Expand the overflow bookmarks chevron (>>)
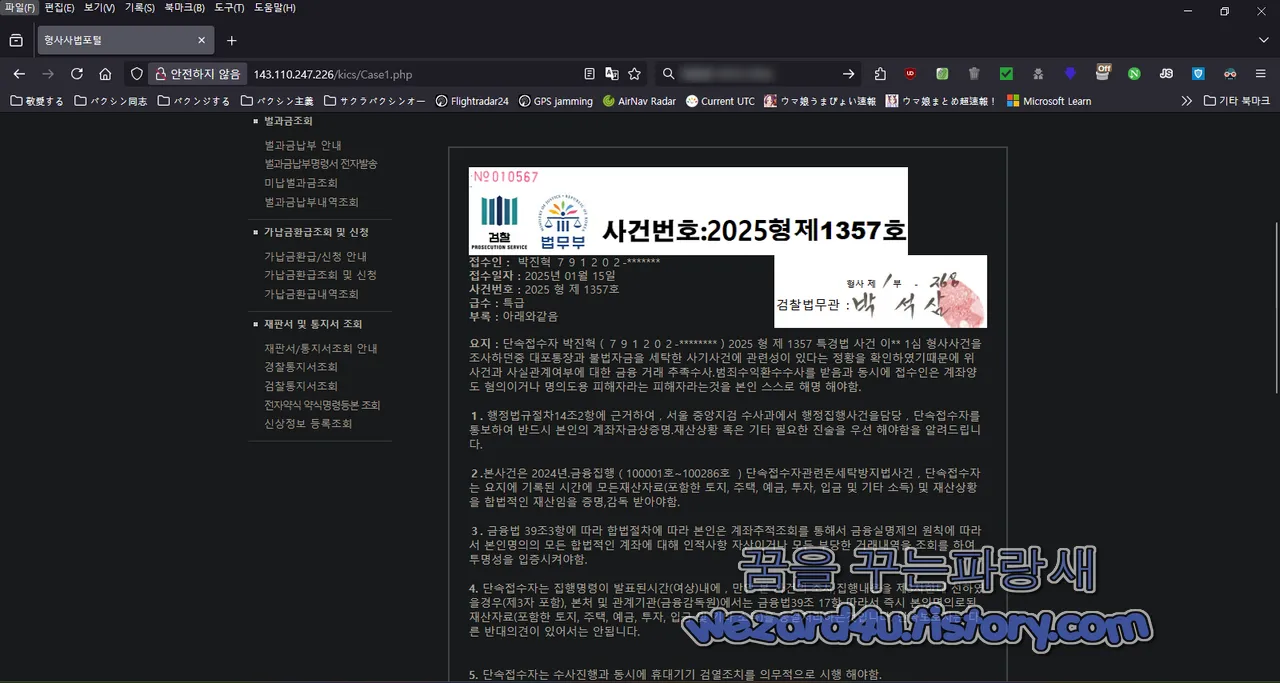Image resolution: width=1280 pixels, height=683 pixels. tap(1186, 100)
